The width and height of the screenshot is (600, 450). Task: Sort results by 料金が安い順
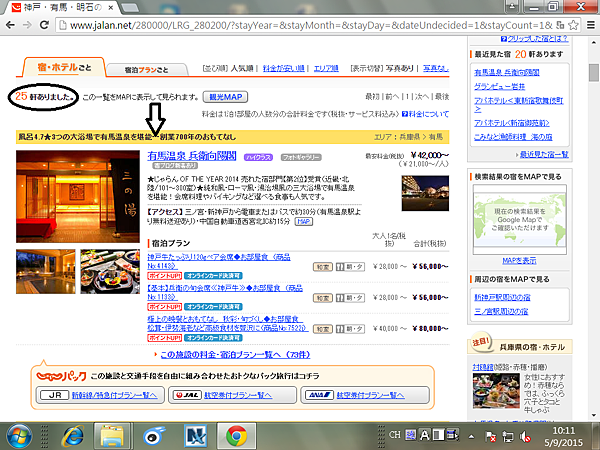pyautogui.click(x=284, y=68)
